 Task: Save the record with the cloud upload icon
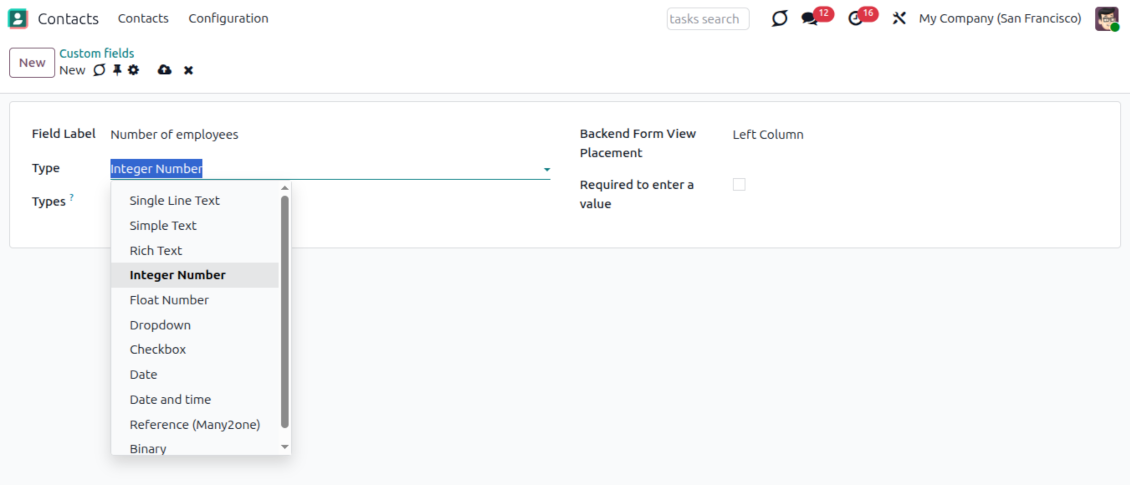point(165,70)
